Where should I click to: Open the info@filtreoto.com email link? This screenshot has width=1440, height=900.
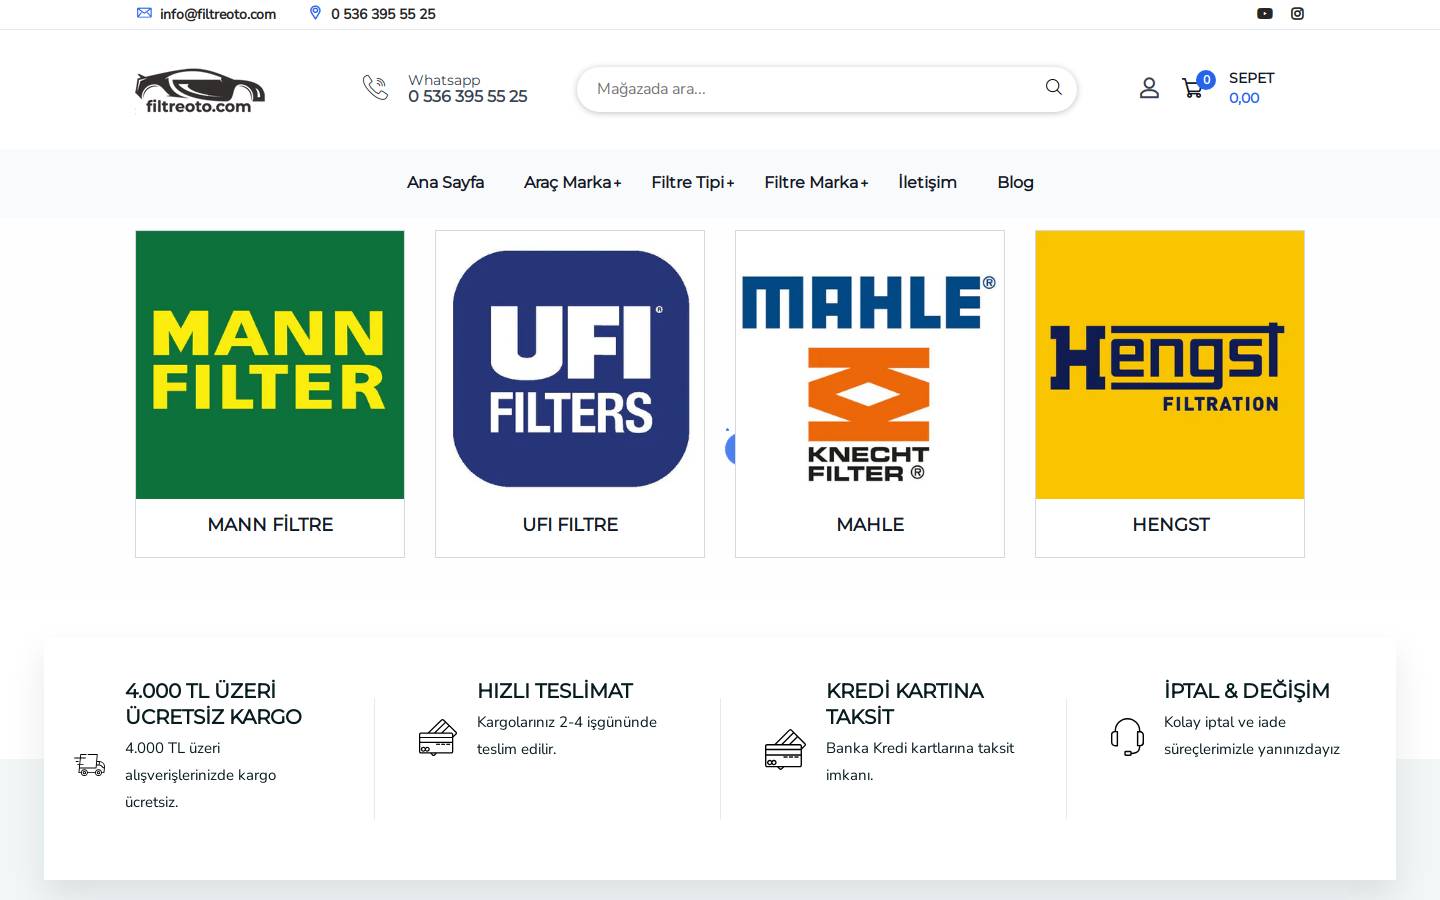pos(218,14)
